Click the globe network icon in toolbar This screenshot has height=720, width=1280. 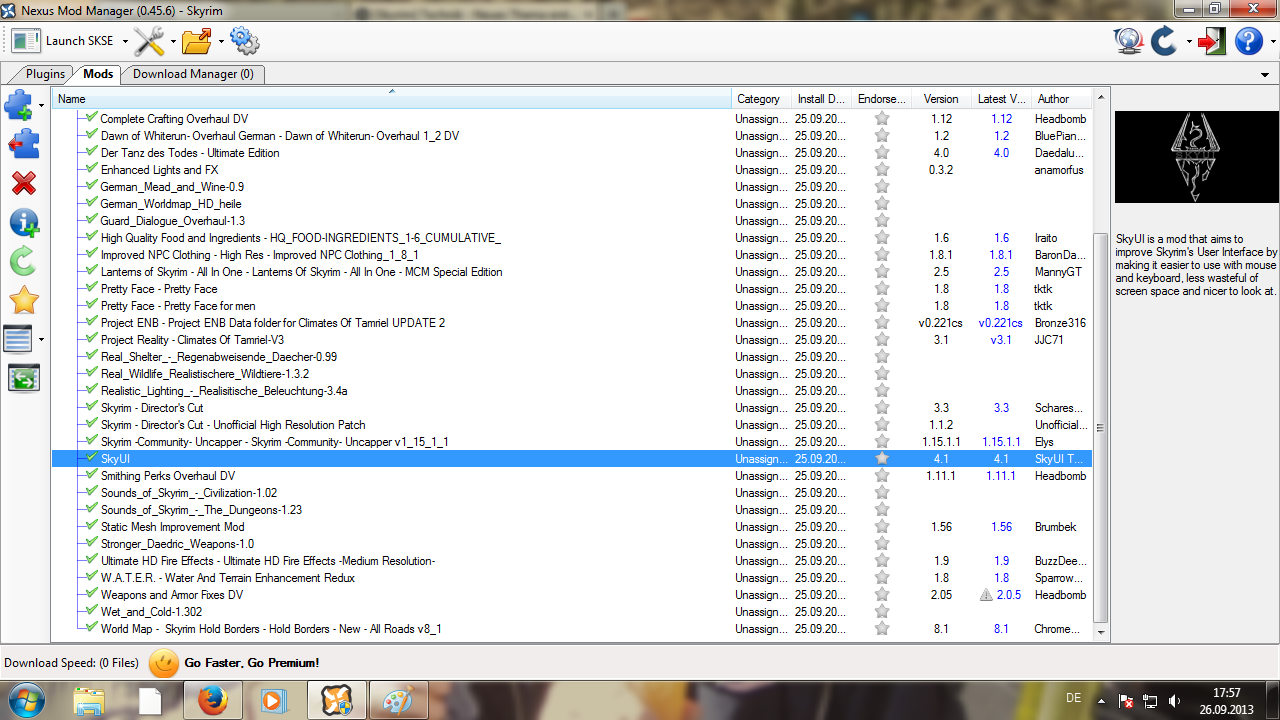[1129, 41]
